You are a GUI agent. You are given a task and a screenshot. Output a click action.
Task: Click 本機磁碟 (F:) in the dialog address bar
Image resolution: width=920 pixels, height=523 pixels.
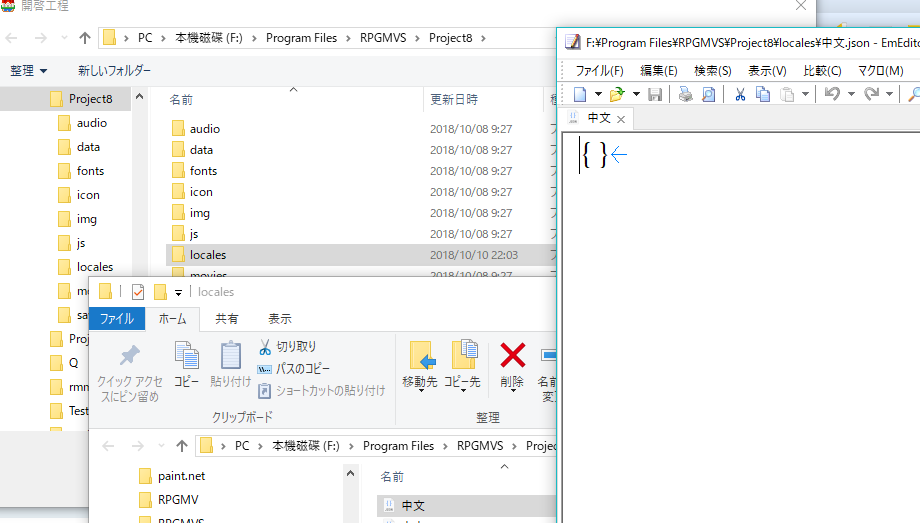pyautogui.click(x=209, y=38)
